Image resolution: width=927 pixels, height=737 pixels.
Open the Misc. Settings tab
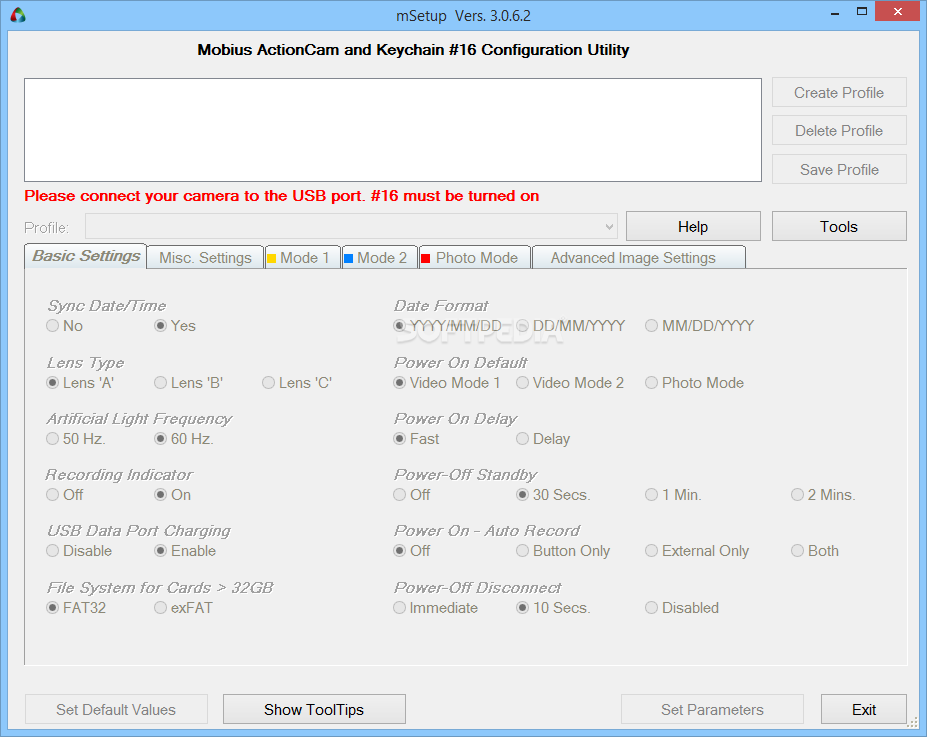205,258
